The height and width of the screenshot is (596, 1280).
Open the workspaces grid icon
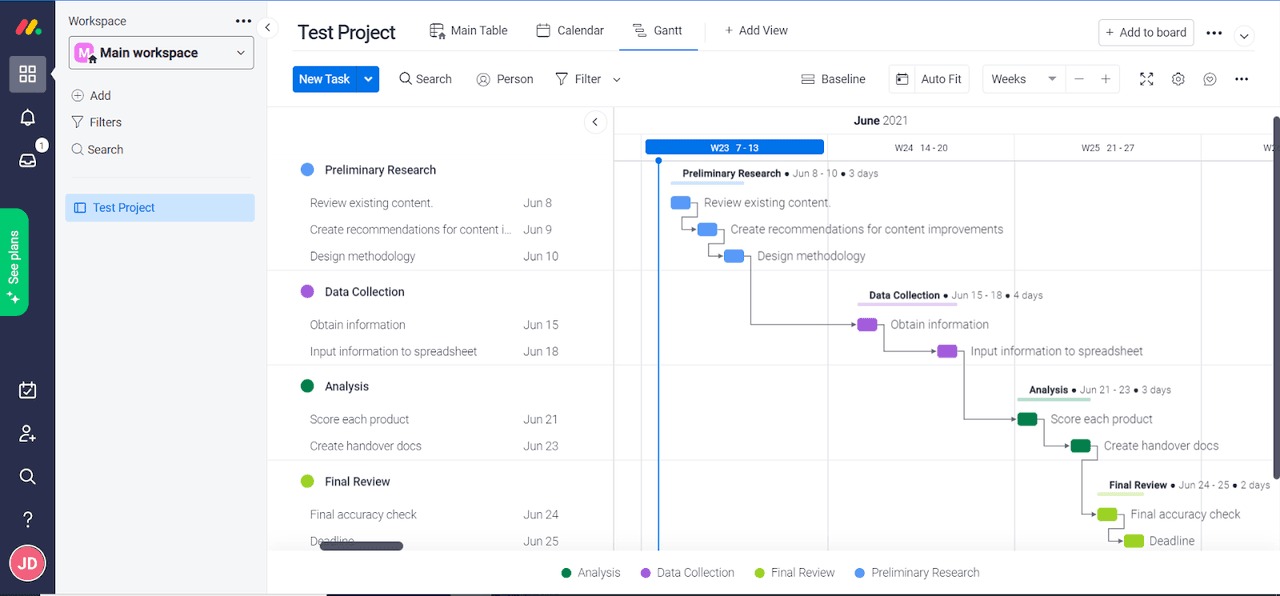click(27, 74)
